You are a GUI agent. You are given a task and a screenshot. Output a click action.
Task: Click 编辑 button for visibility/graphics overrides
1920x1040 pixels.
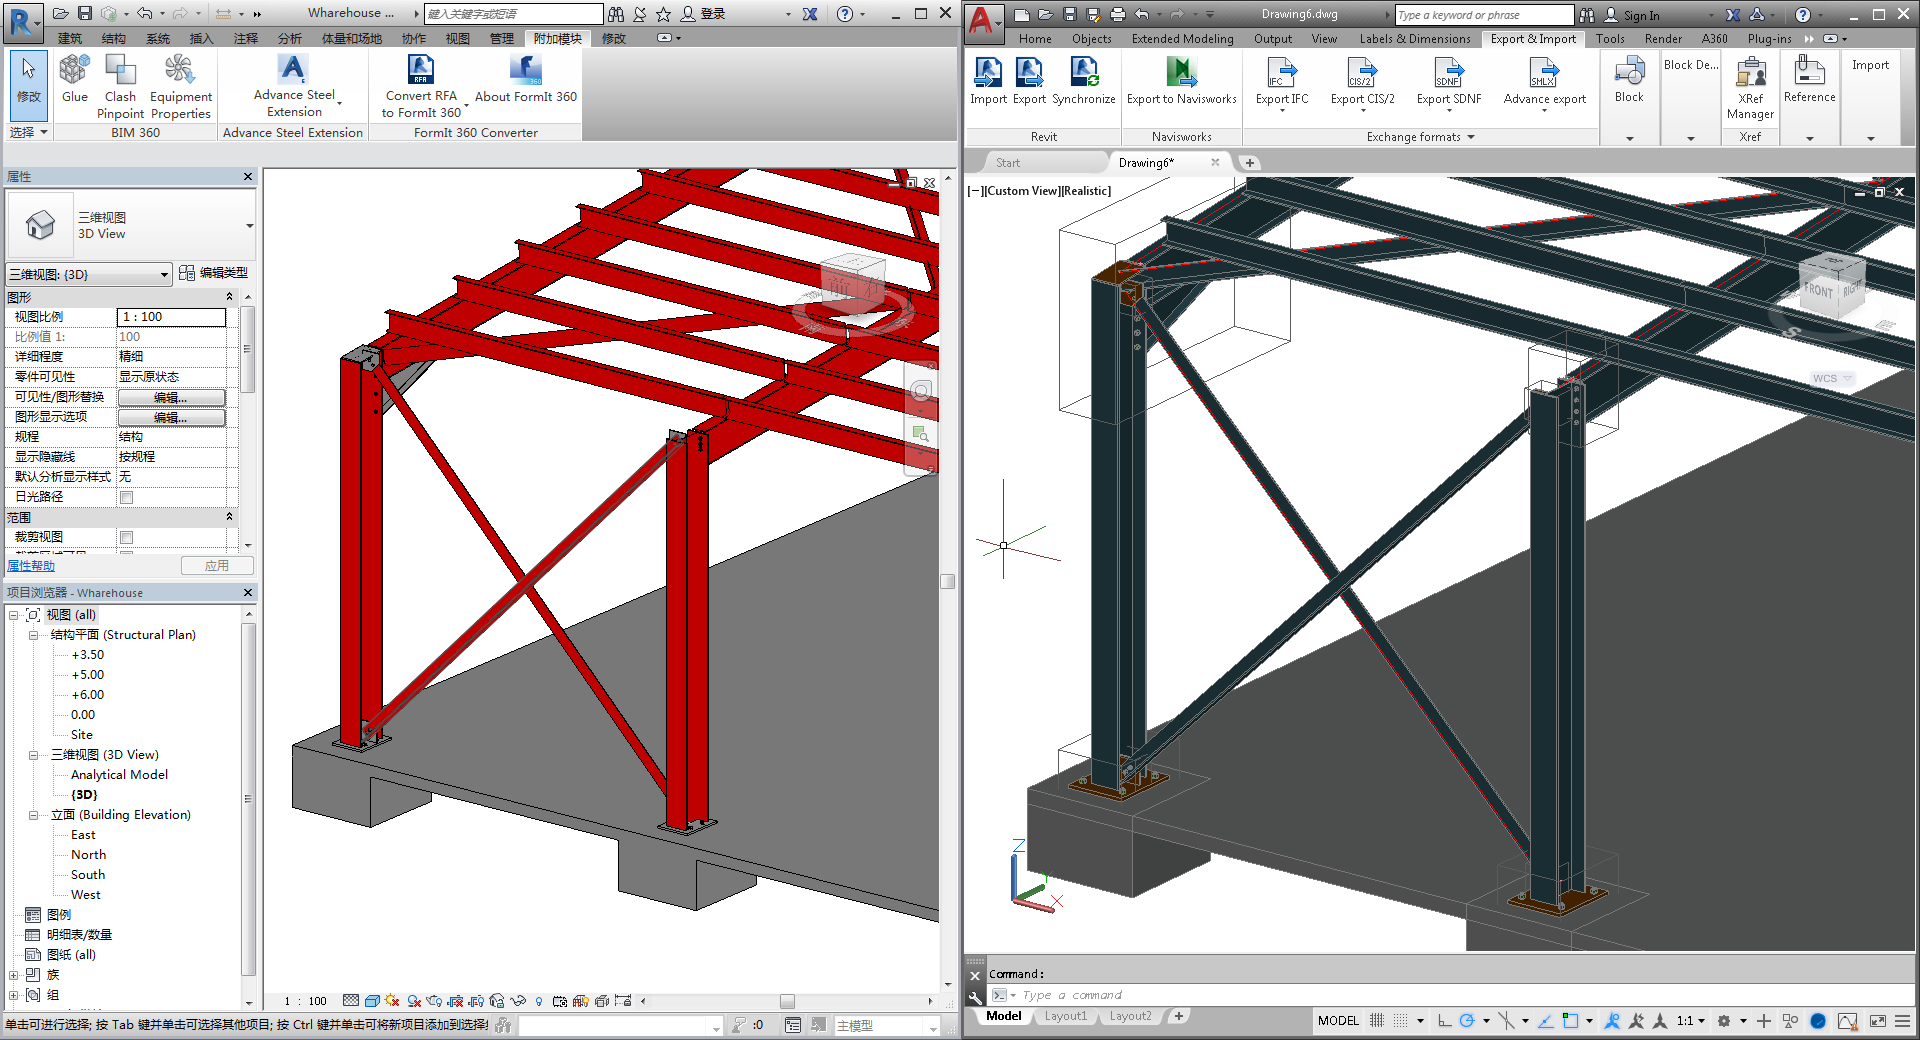(172, 397)
